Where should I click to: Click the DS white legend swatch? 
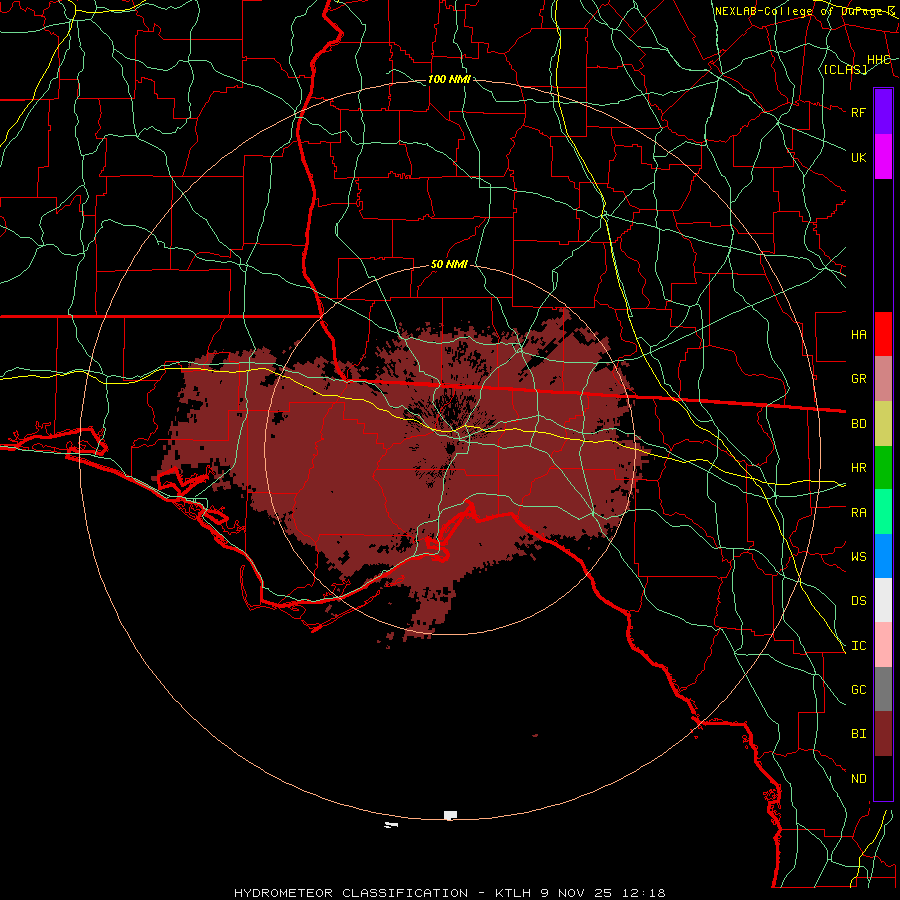[883, 600]
